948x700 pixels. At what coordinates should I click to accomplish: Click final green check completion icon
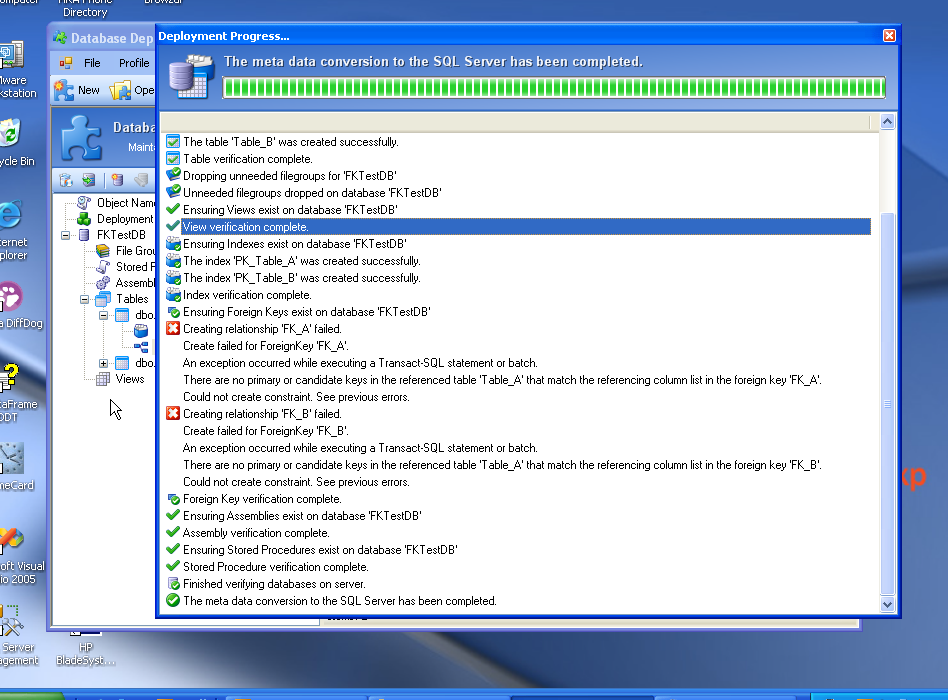point(173,601)
